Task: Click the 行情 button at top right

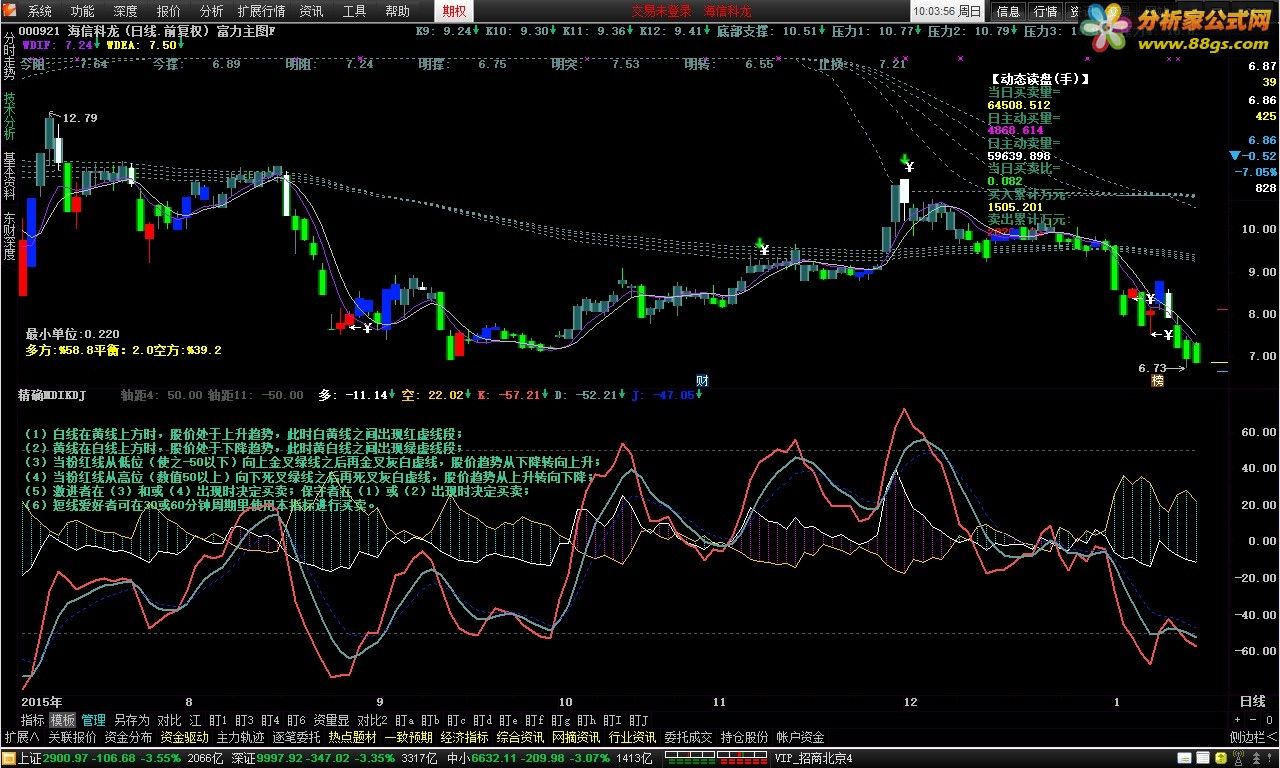Action: point(1045,12)
